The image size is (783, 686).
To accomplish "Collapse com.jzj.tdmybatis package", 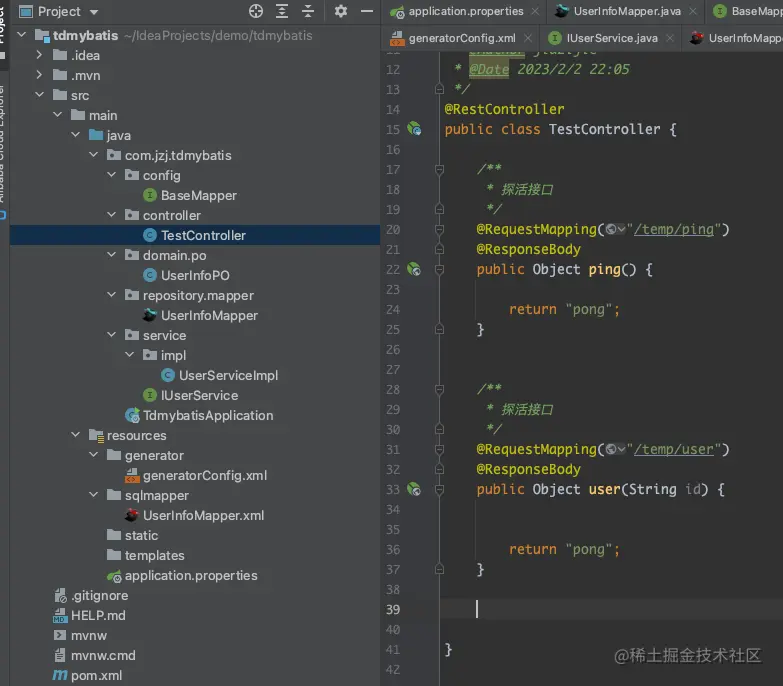I will click(93, 154).
